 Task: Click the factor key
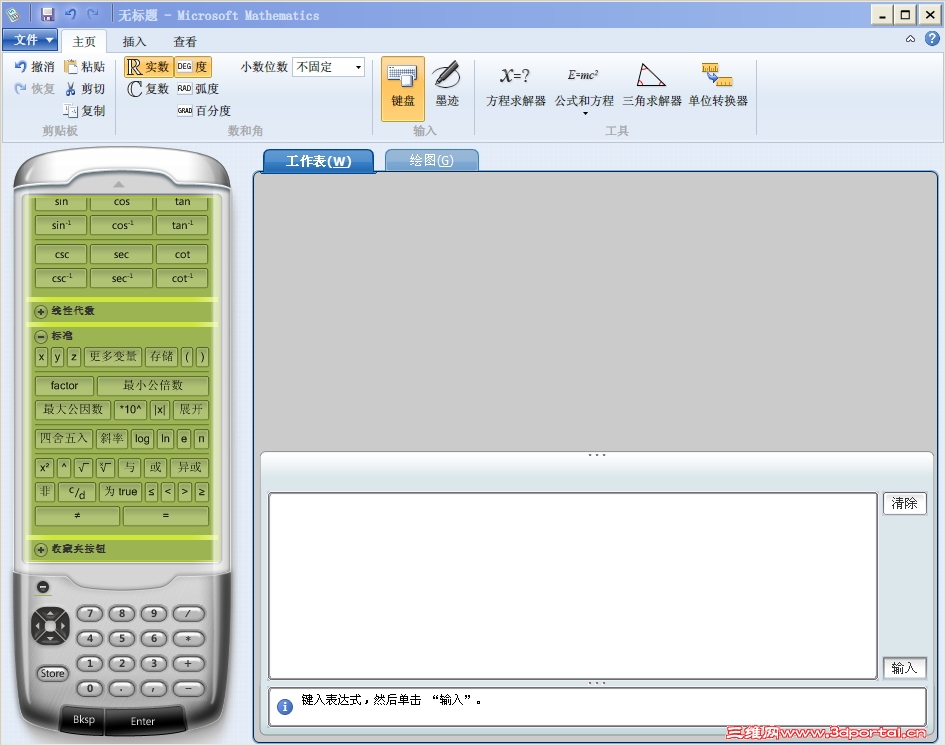pyautogui.click(x=64, y=386)
